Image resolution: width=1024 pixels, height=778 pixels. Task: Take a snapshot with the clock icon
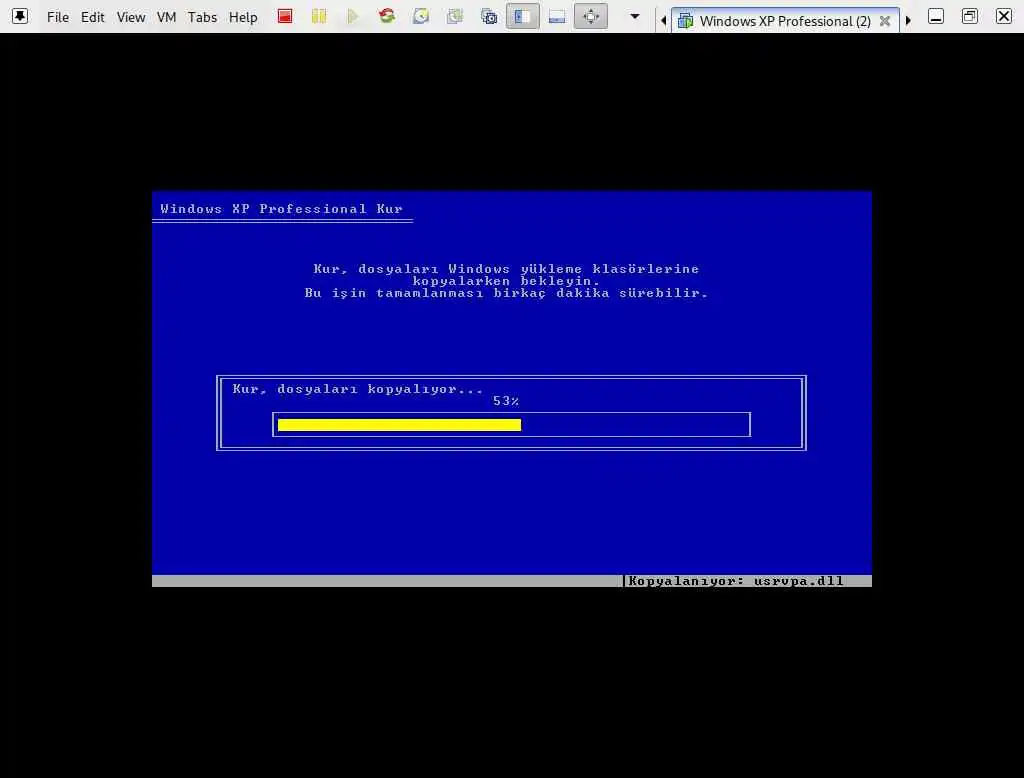click(x=421, y=16)
